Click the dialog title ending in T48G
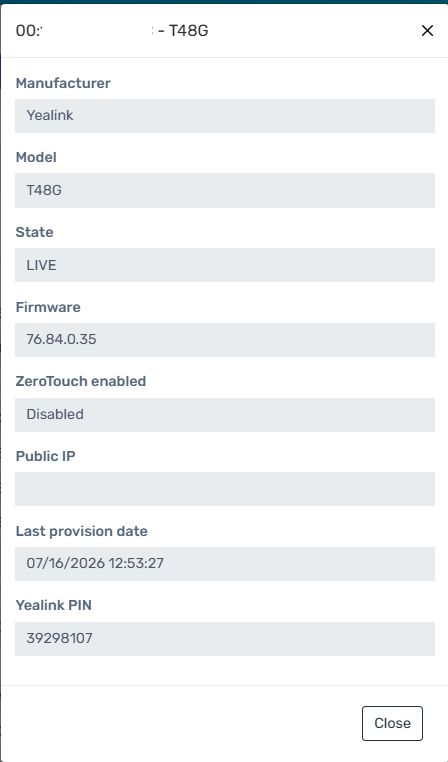The width and height of the screenshot is (448, 762). [x=112, y=31]
